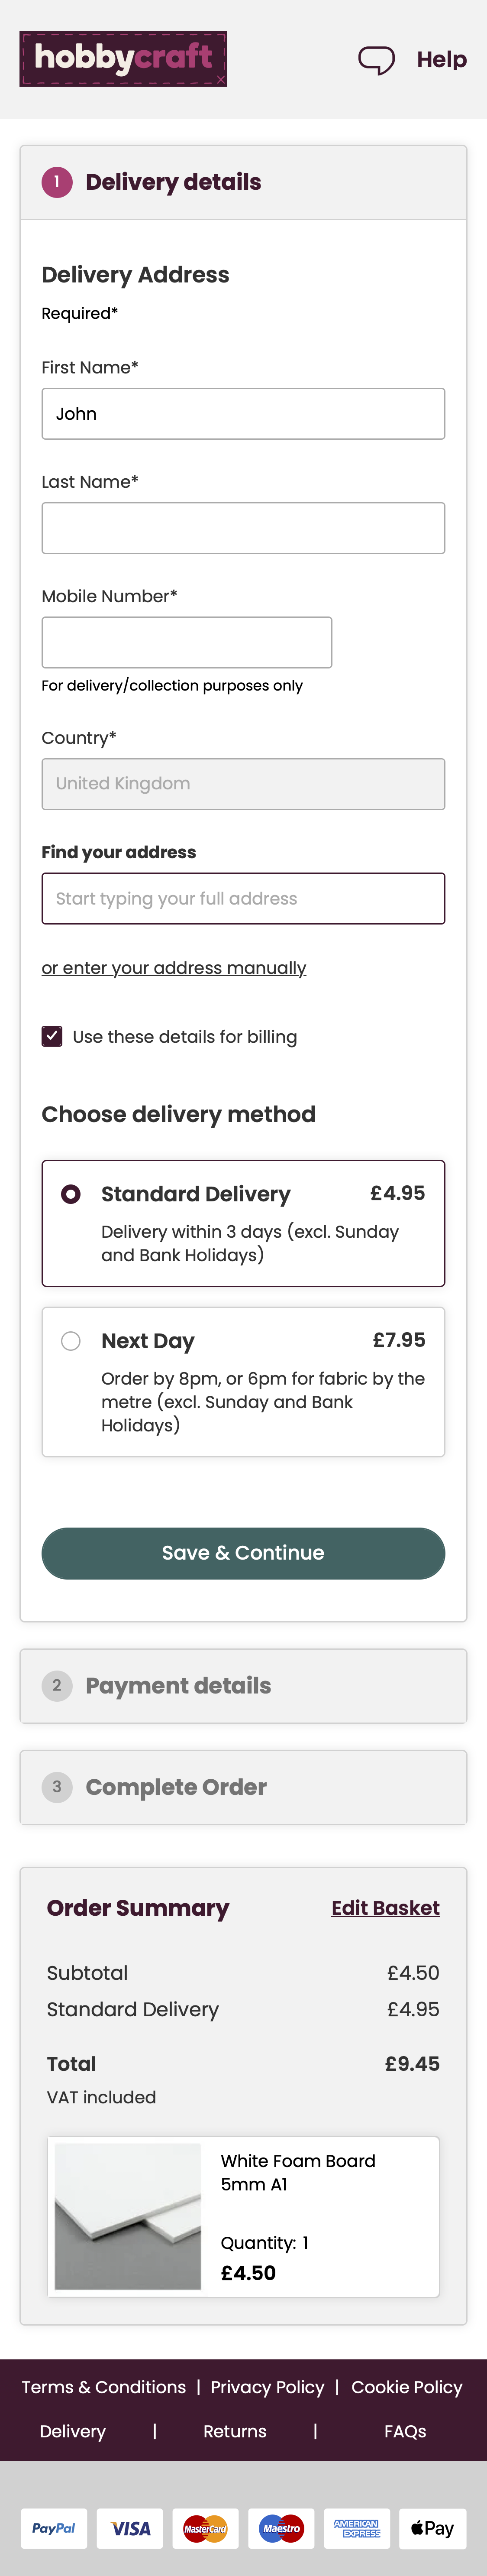Select Next Day delivery option
This screenshot has height=2576, width=487.
point(70,1340)
